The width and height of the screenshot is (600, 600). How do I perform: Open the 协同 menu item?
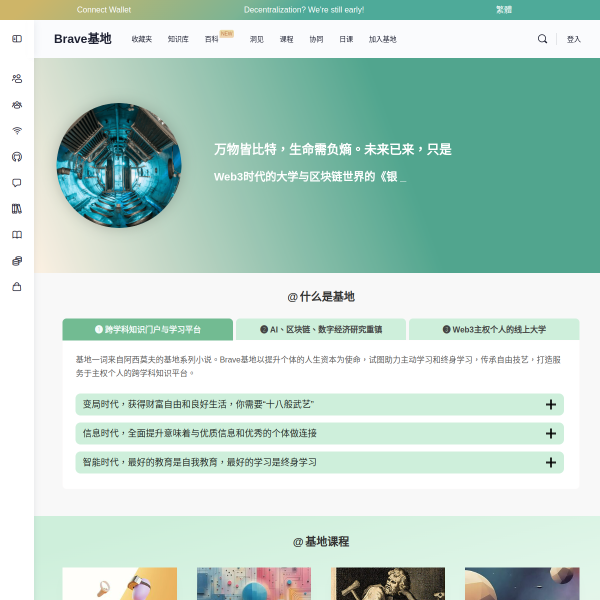coord(316,39)
